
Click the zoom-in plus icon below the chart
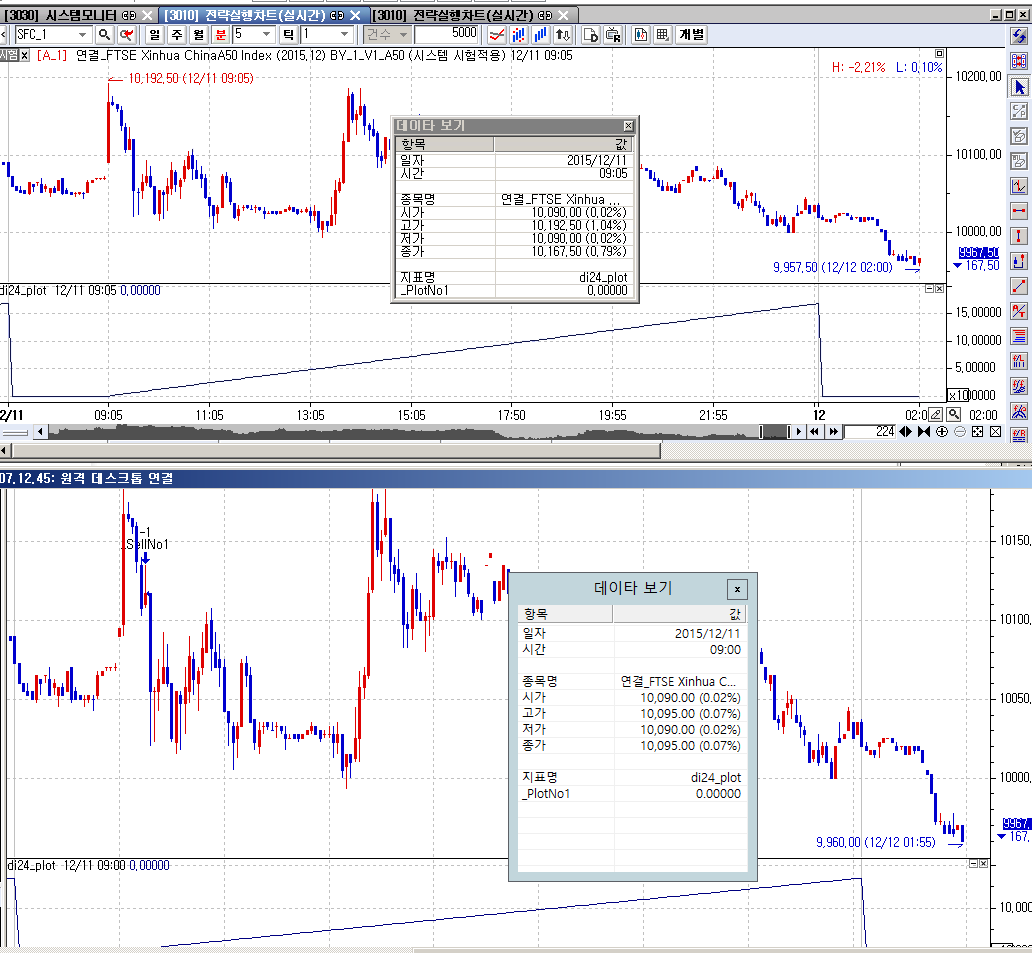pyautogui.click(x=942, y=432)
